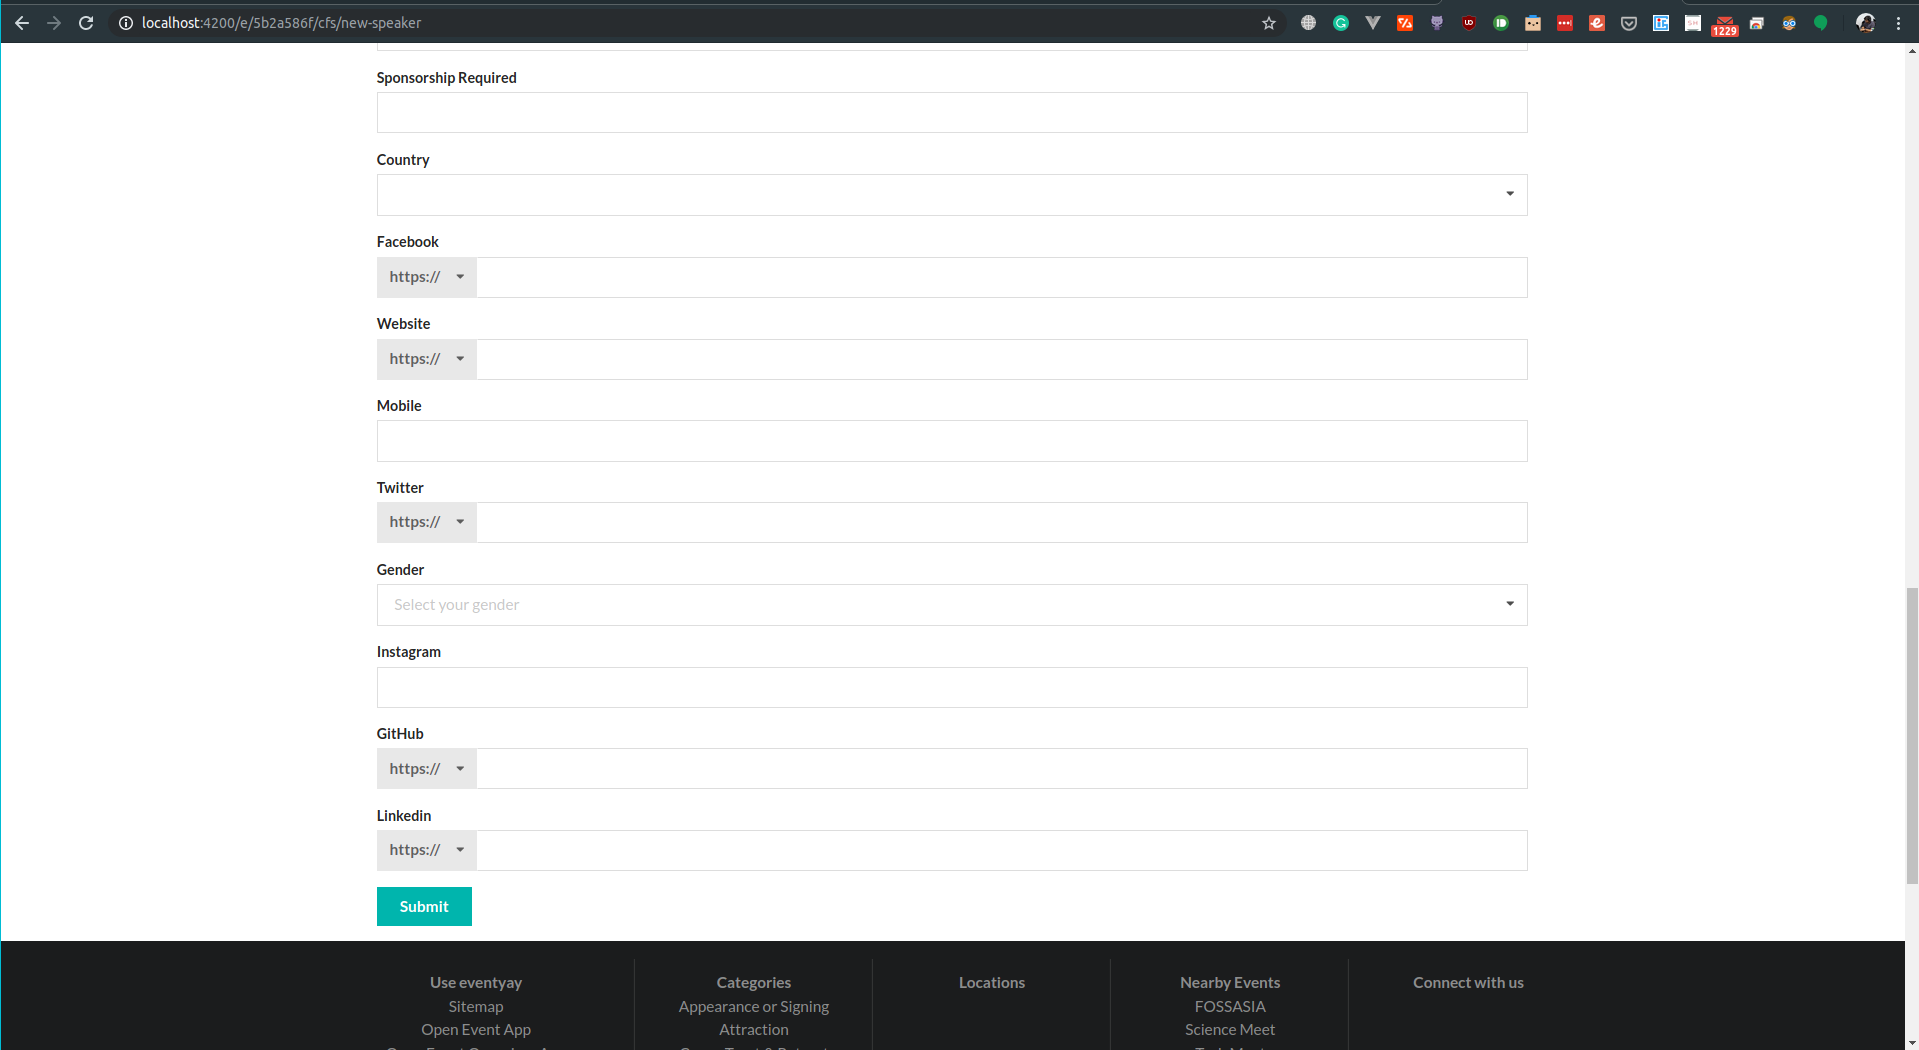Open site information in the address bar
This screenshot has width=1919, height=1050.
125,22
